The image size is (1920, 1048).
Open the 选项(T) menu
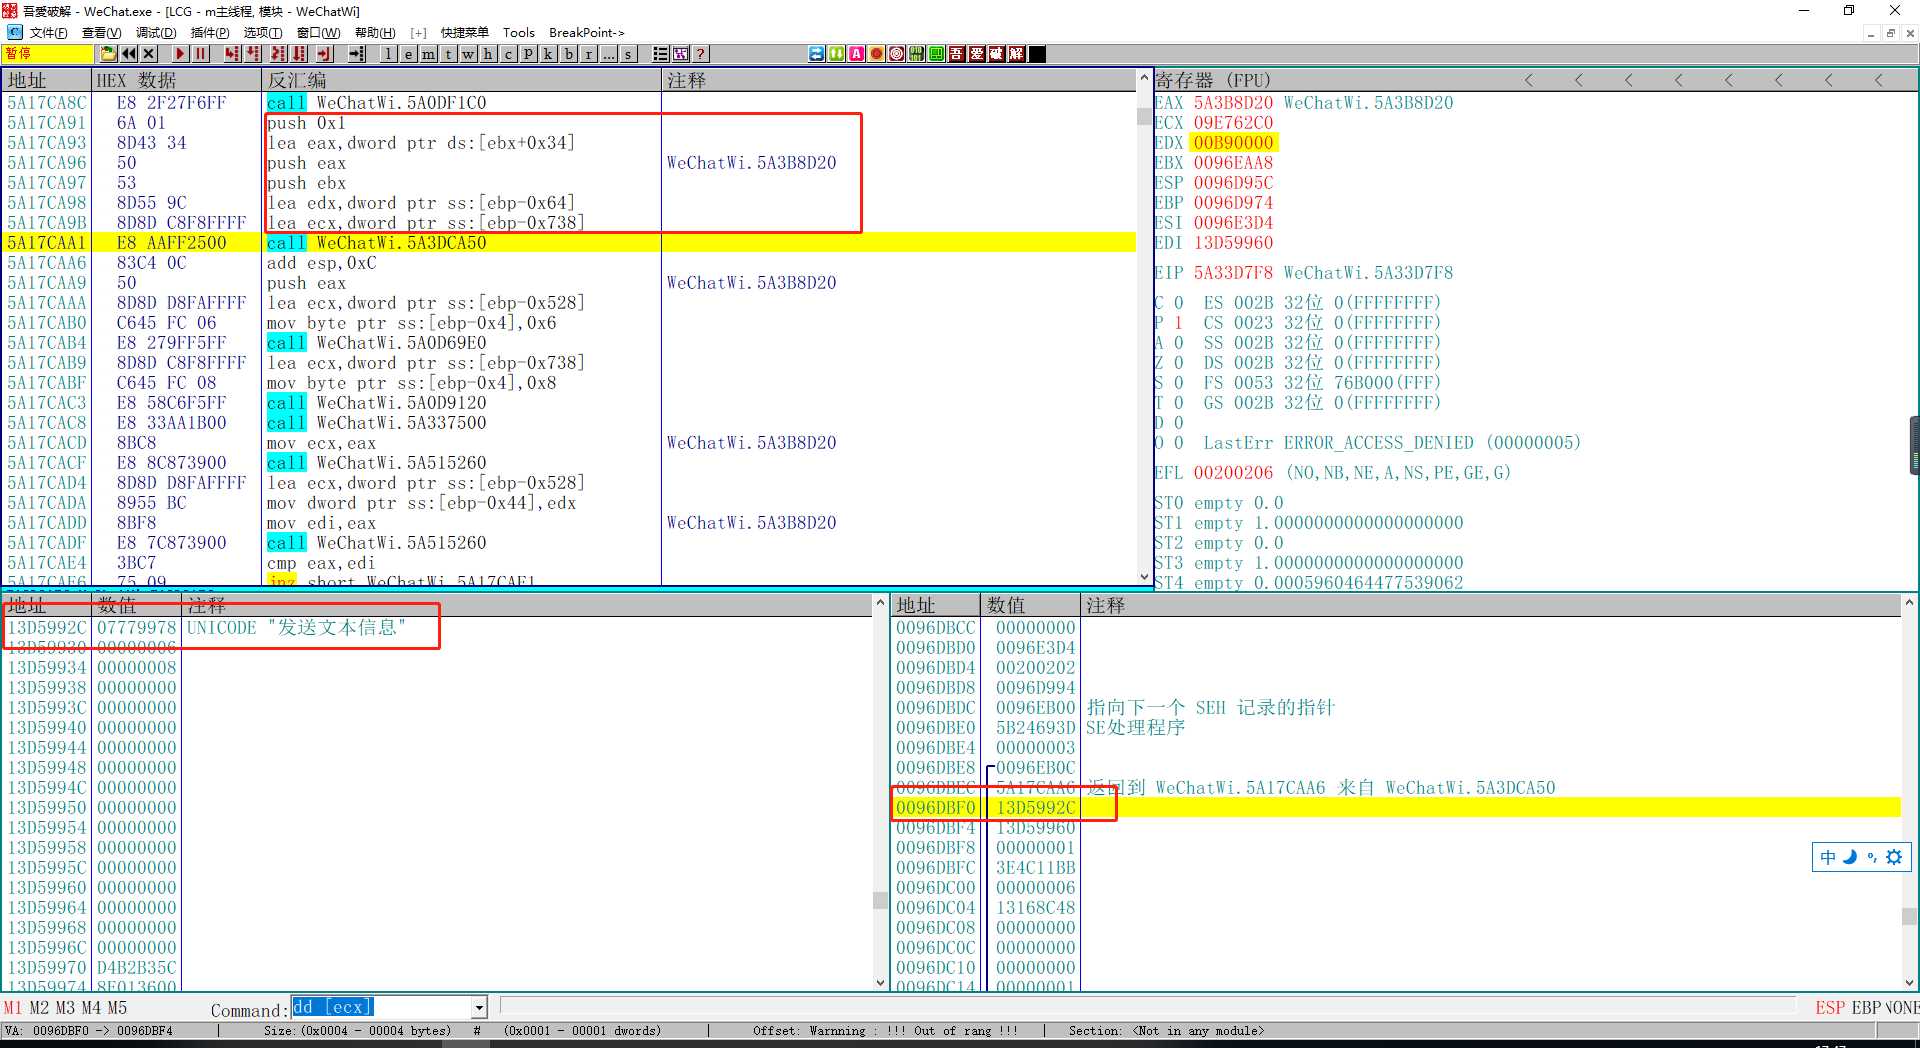(x=263, y=33)
